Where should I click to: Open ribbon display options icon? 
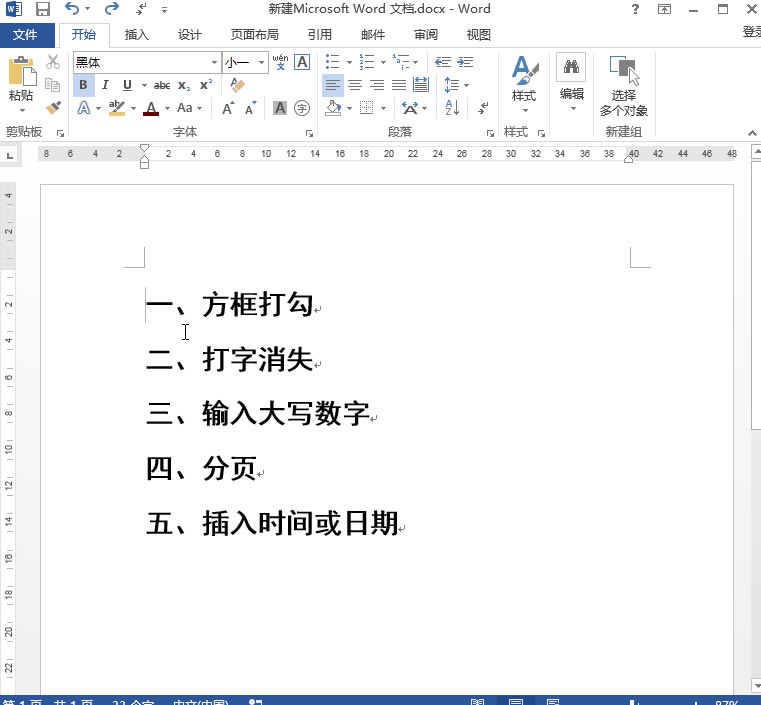tap(664, 9)
